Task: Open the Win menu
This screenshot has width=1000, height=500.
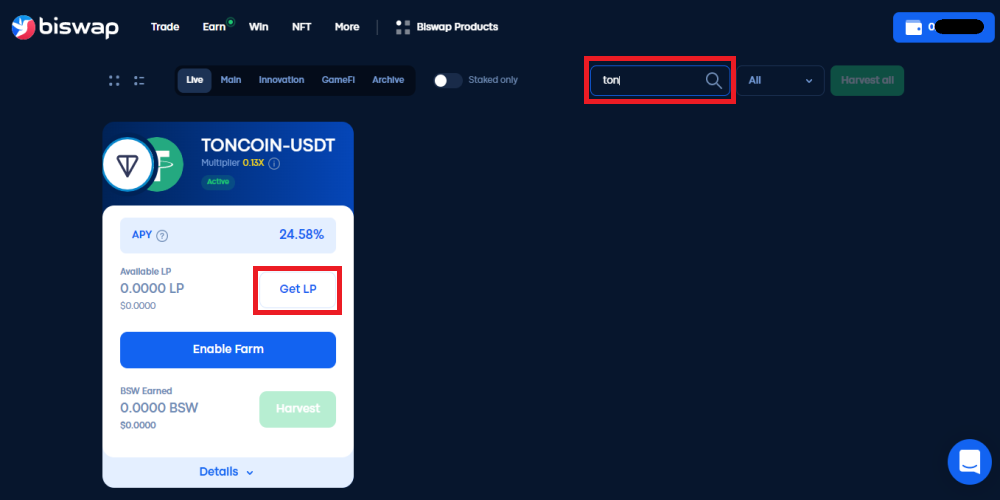Action: 258,27
